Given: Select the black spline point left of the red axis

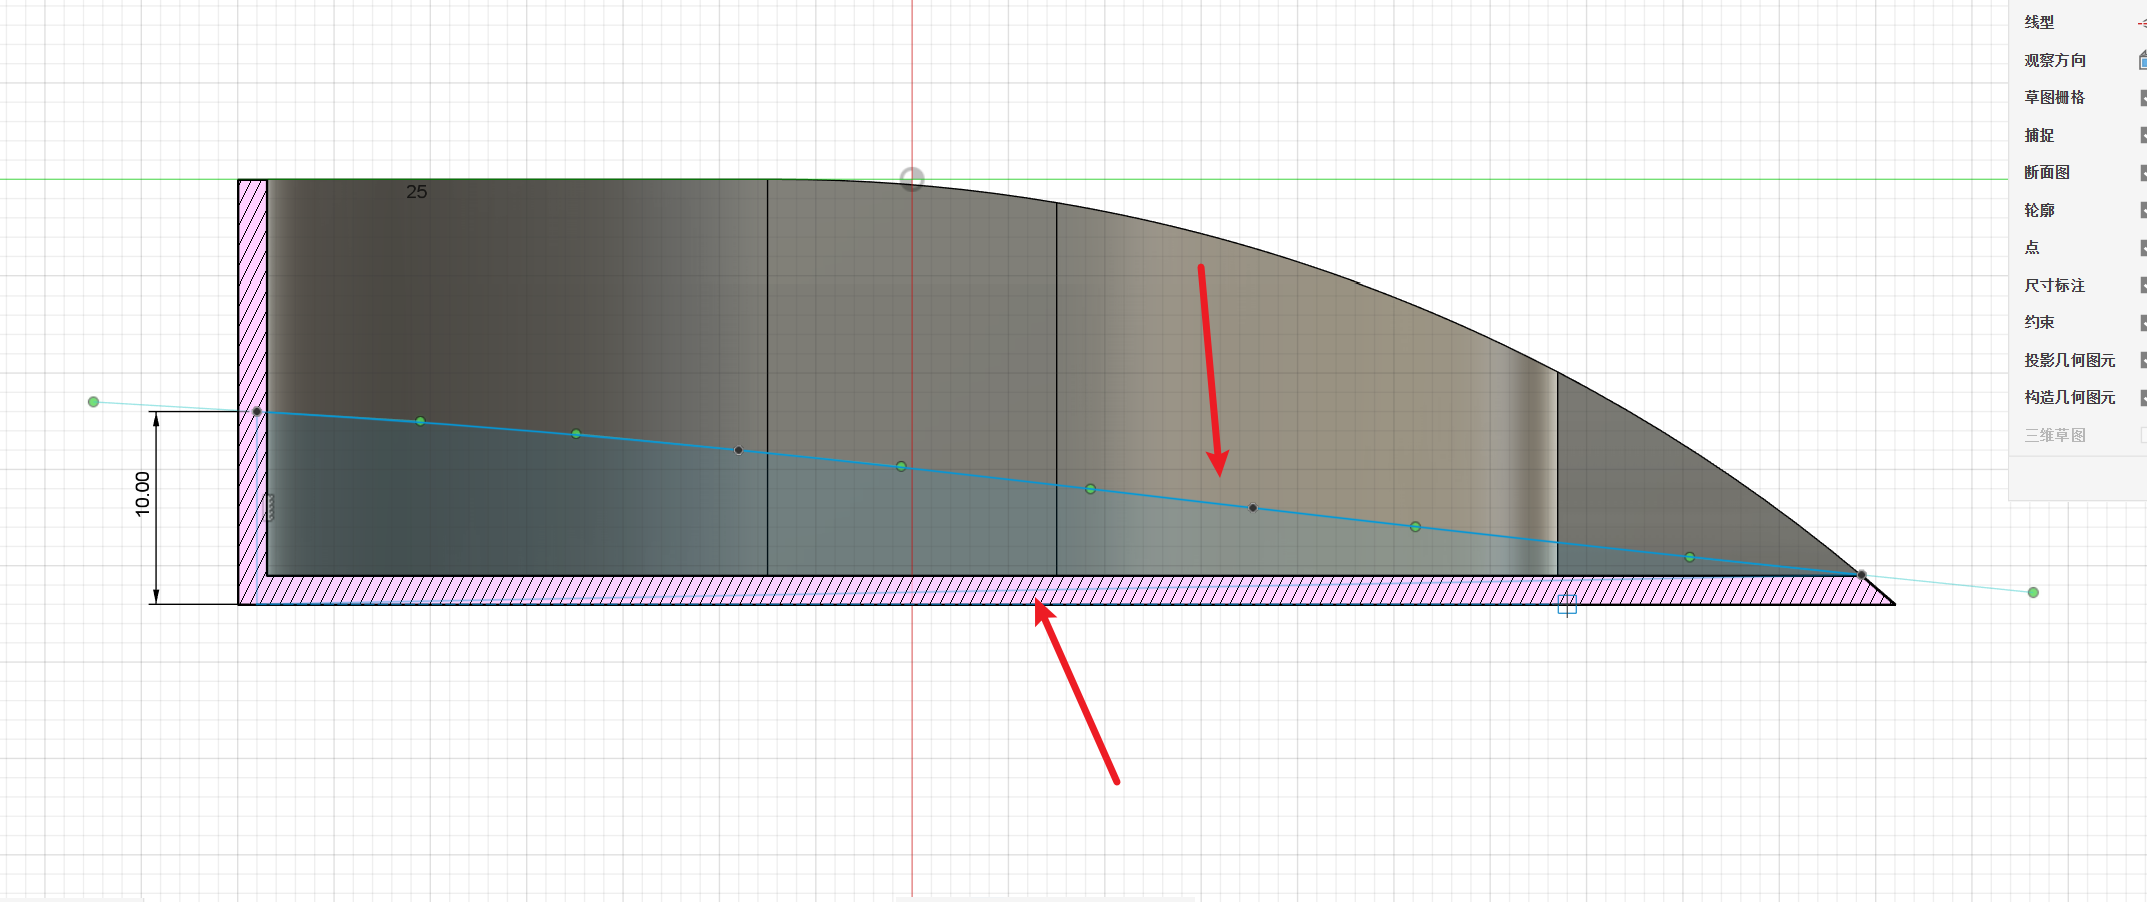Looking at the screenshot, I should [x=738, y=450].
